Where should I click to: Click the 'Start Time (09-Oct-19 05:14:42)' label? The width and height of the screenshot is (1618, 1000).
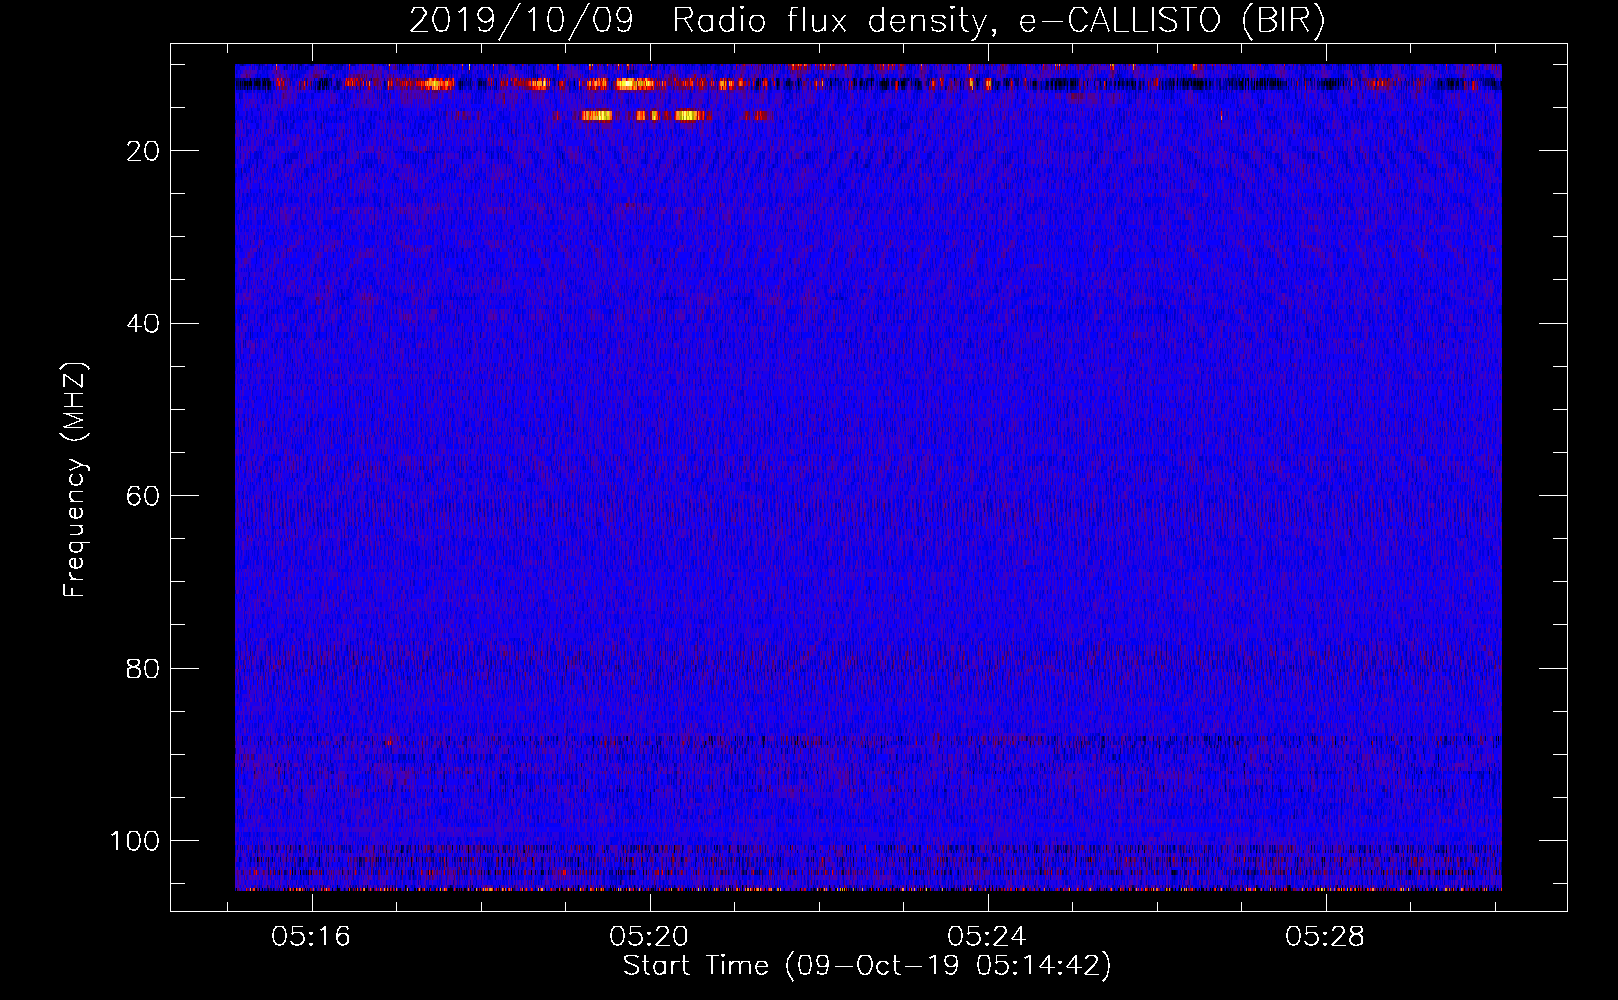(x=867, y=966)
